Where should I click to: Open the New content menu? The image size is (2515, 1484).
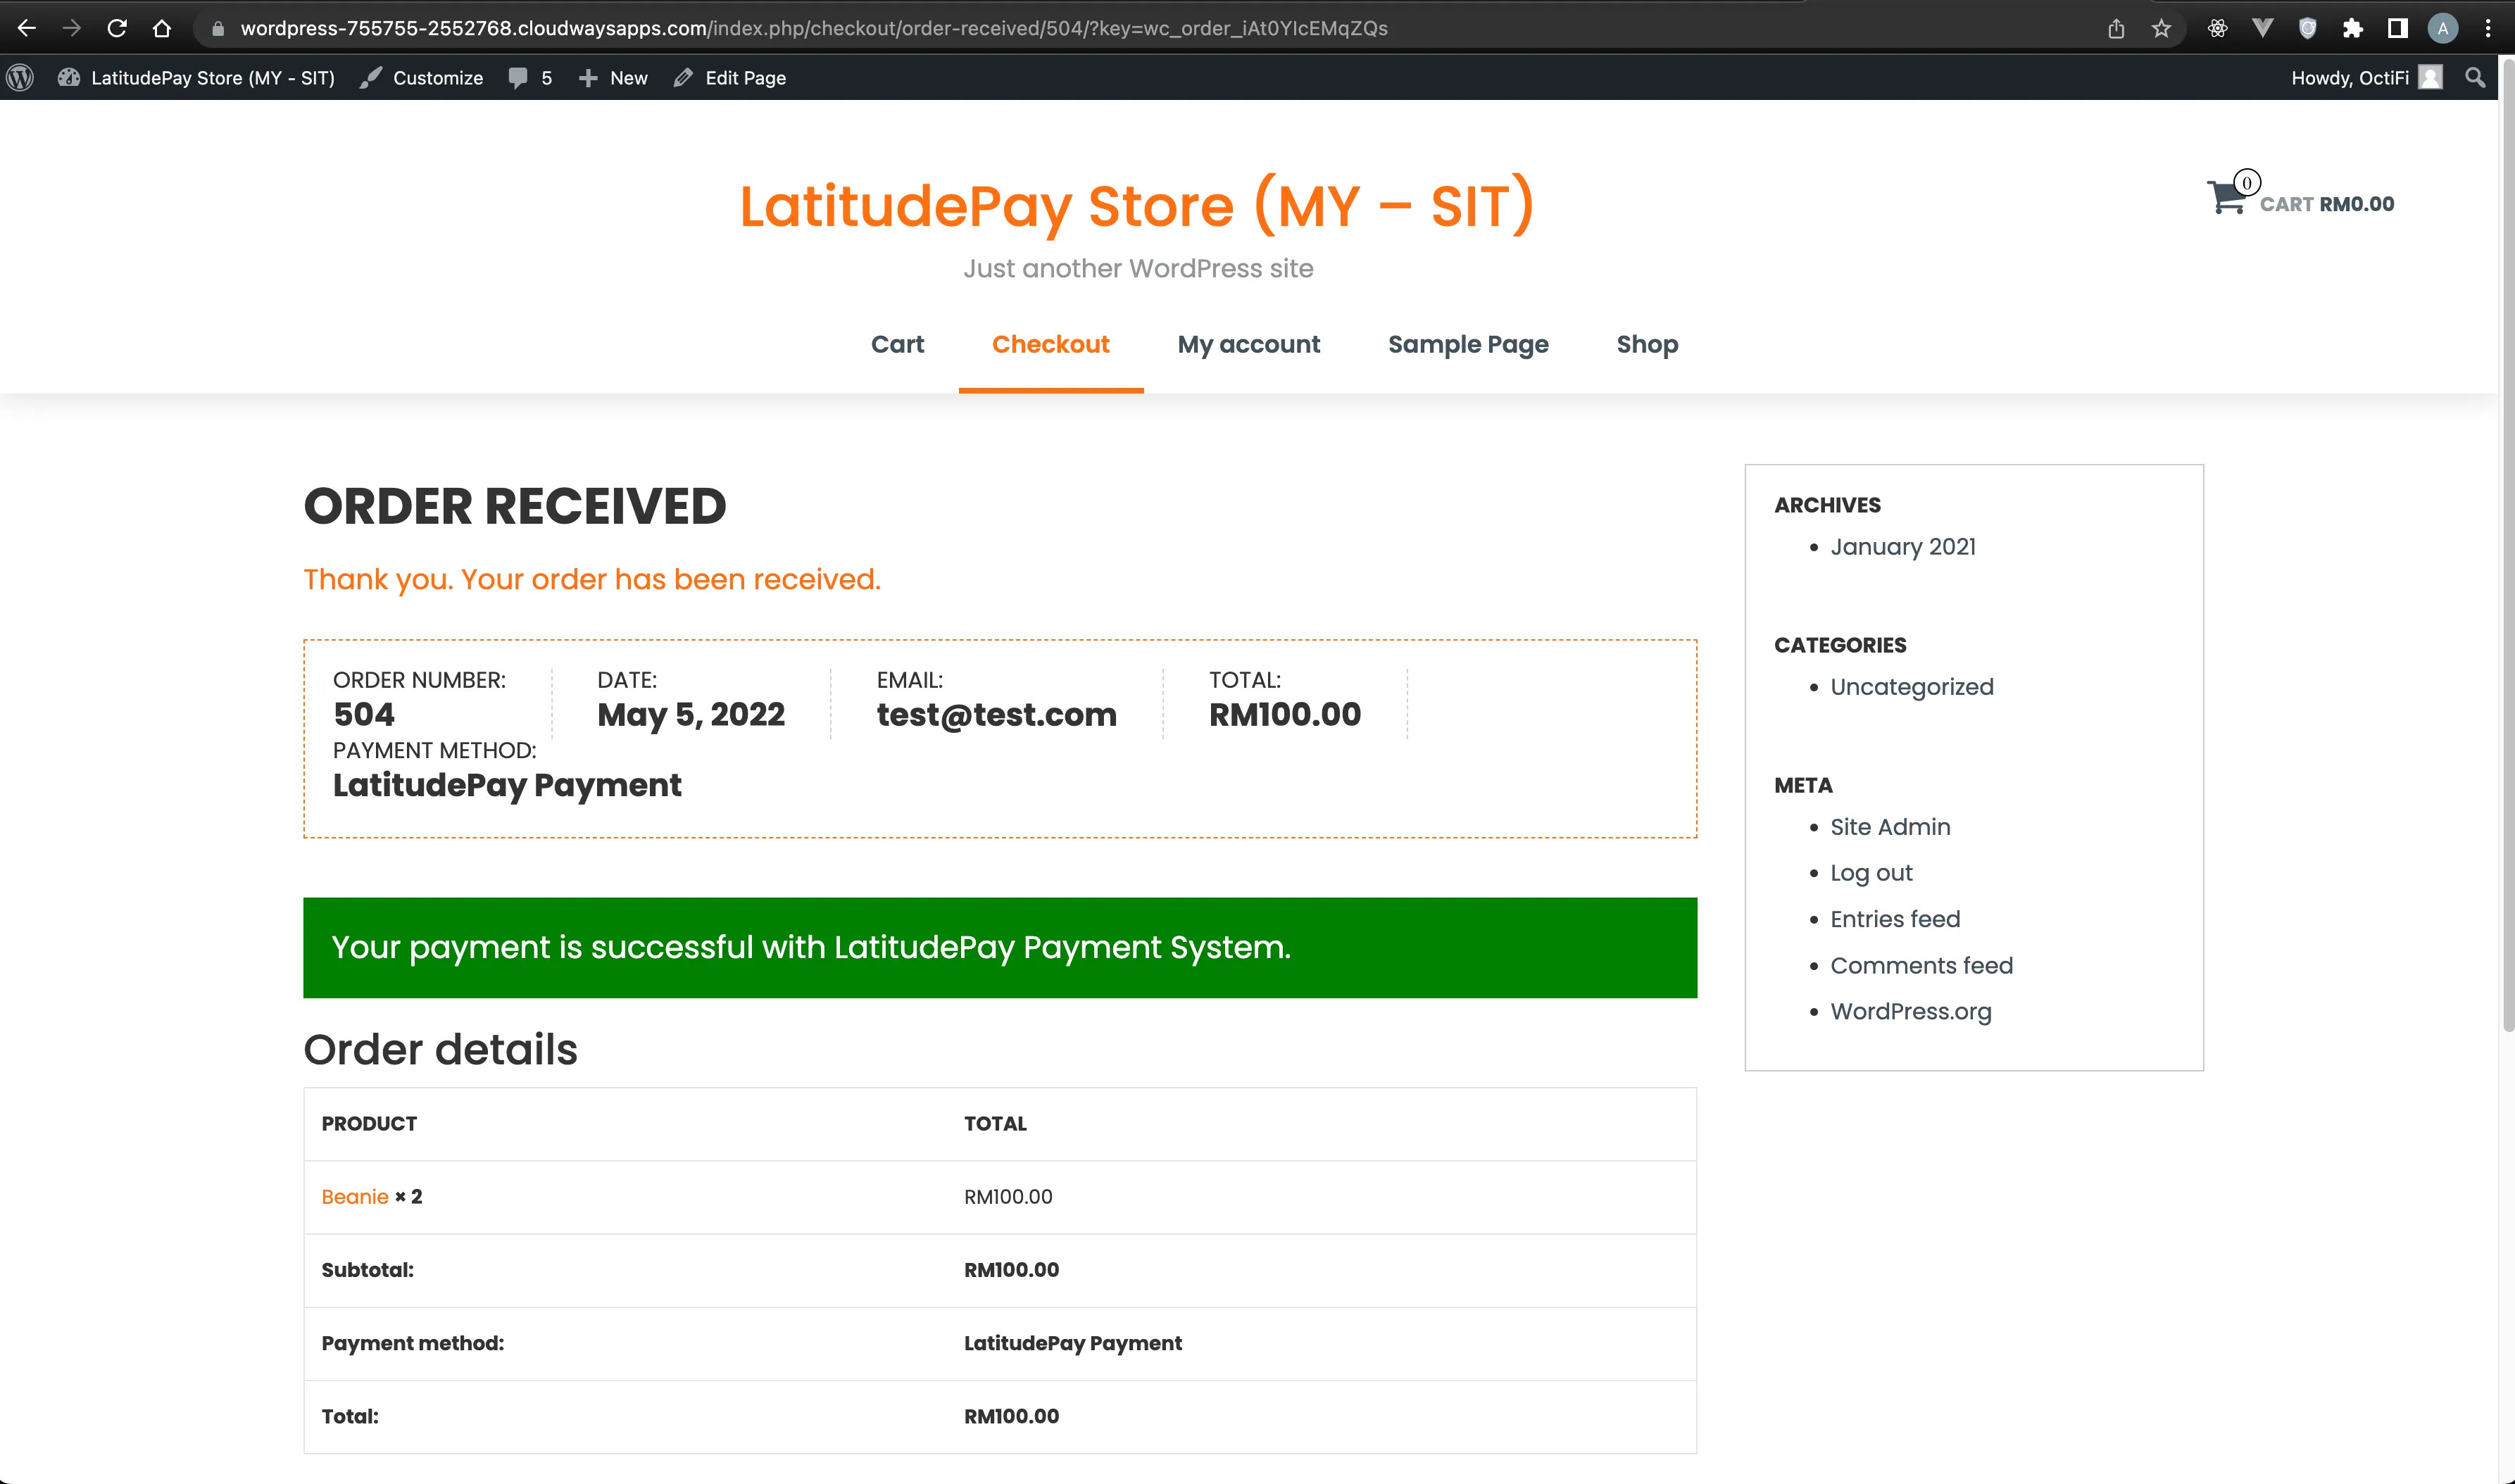click(613, 78)
